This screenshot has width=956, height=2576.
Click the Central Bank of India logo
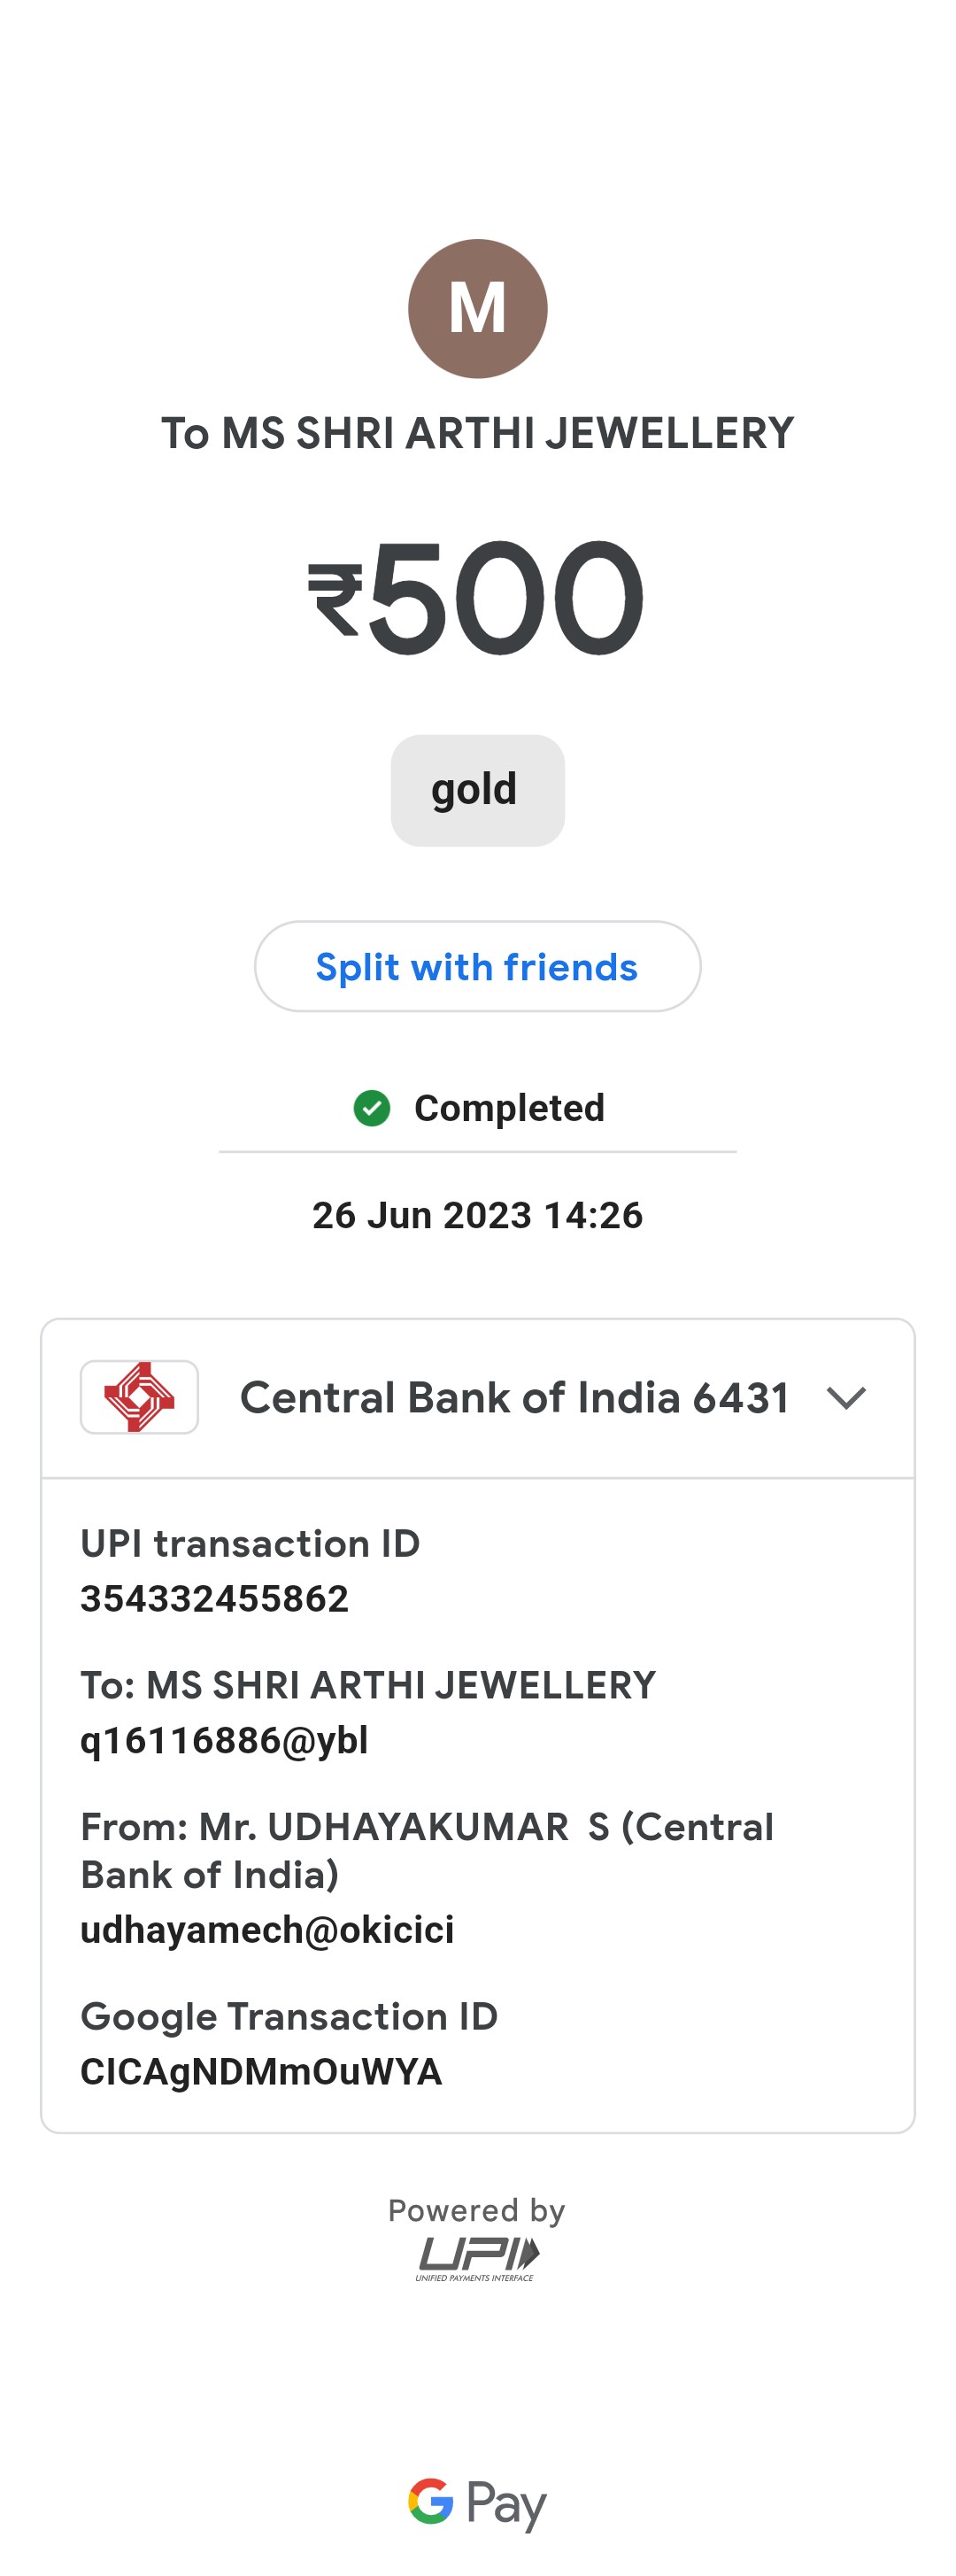click(x=139, y=1397)
